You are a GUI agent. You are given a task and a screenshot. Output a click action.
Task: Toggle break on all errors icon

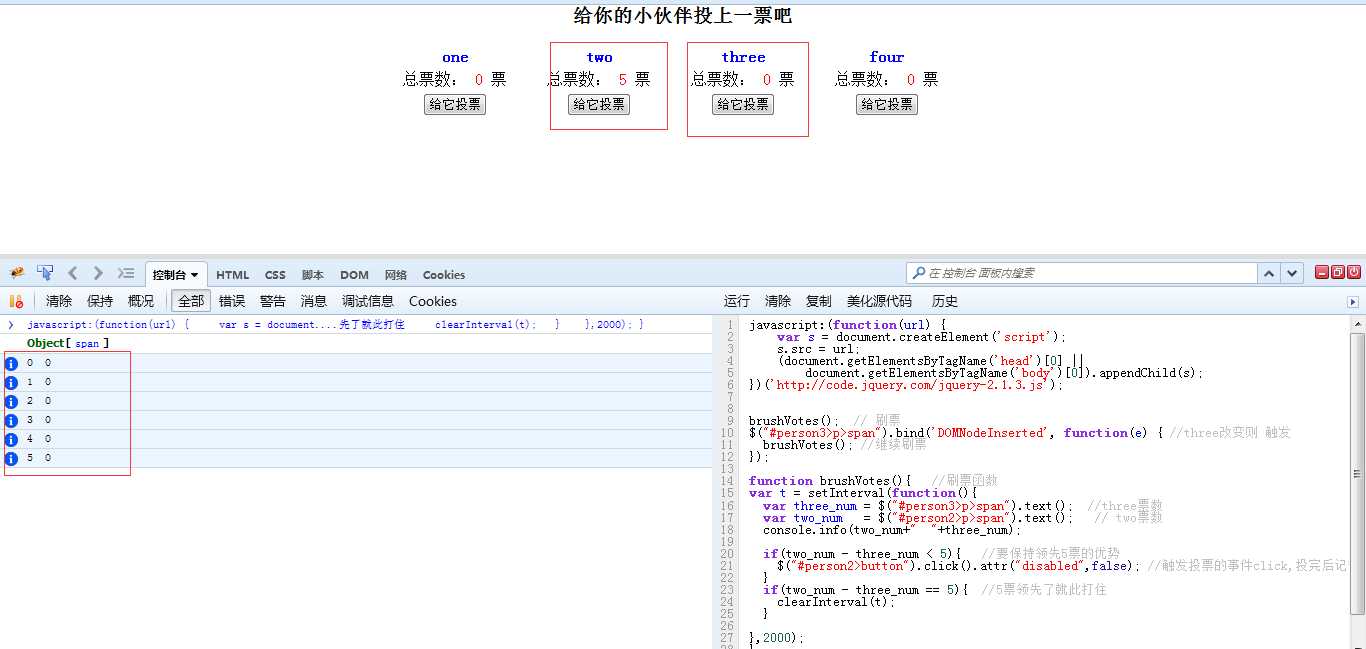click(16, 301)
